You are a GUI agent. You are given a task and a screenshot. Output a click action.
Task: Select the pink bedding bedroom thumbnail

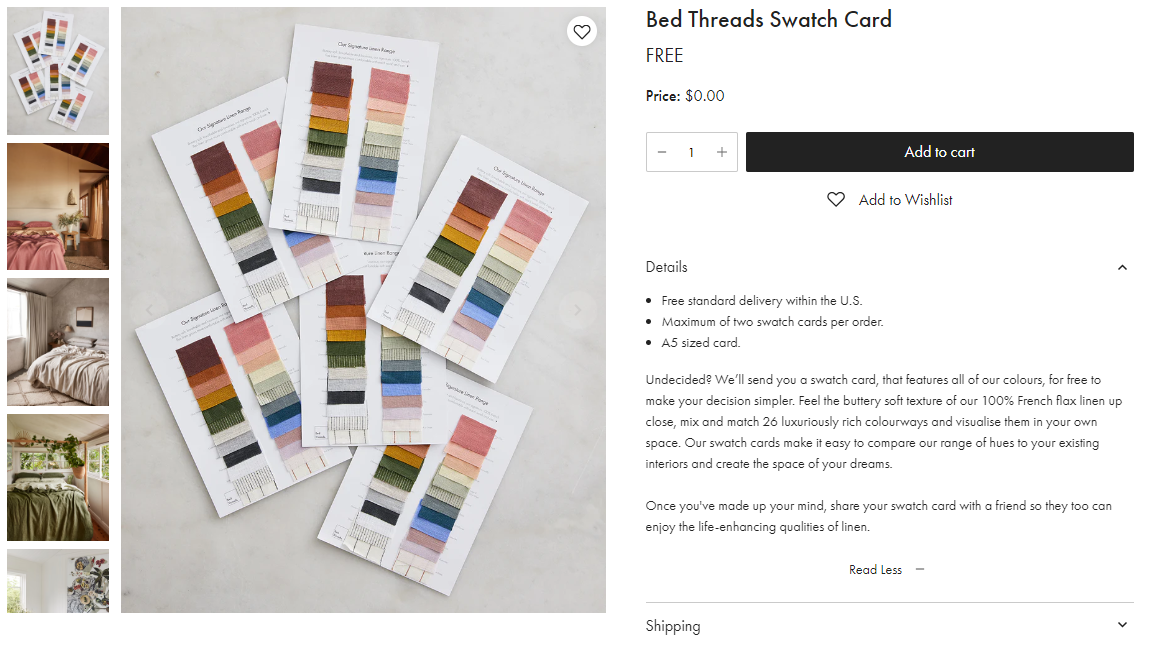(58, 206)
